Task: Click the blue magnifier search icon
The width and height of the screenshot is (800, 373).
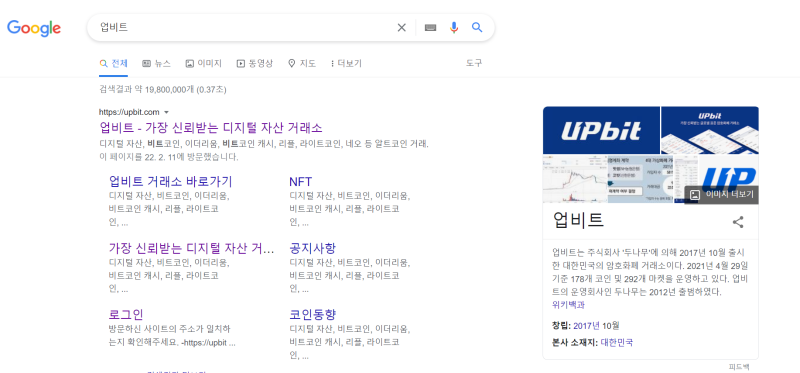Action: 477,28
